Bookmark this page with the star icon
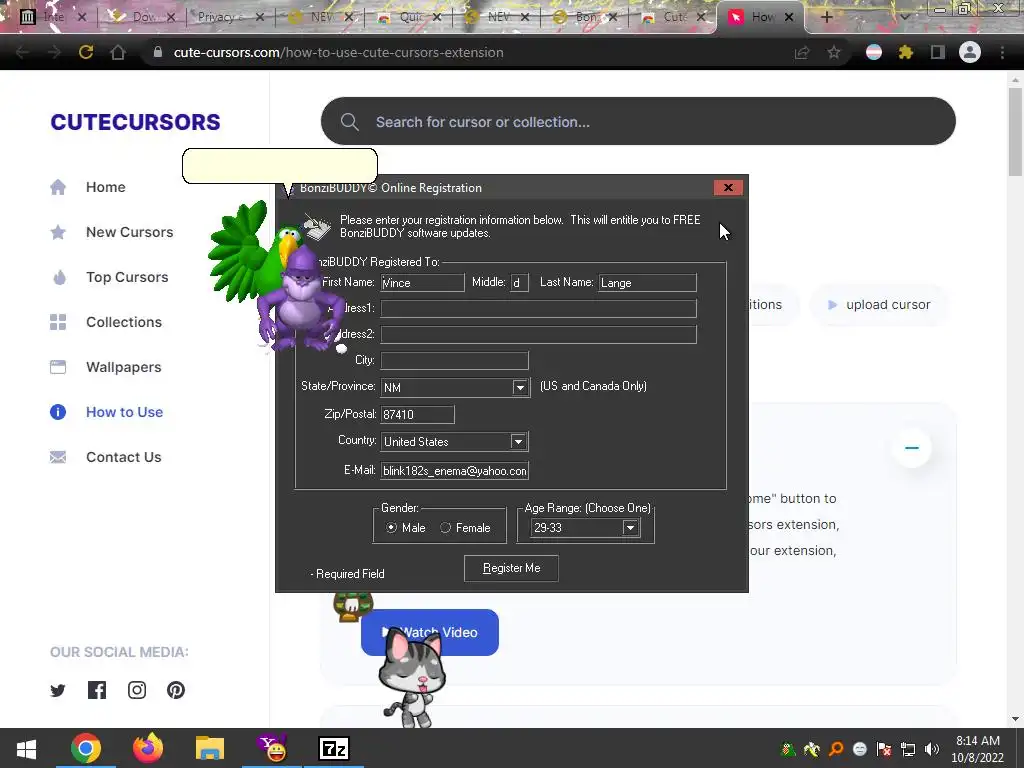This screenshot has height=768, width=1024. tap(834, 52)
